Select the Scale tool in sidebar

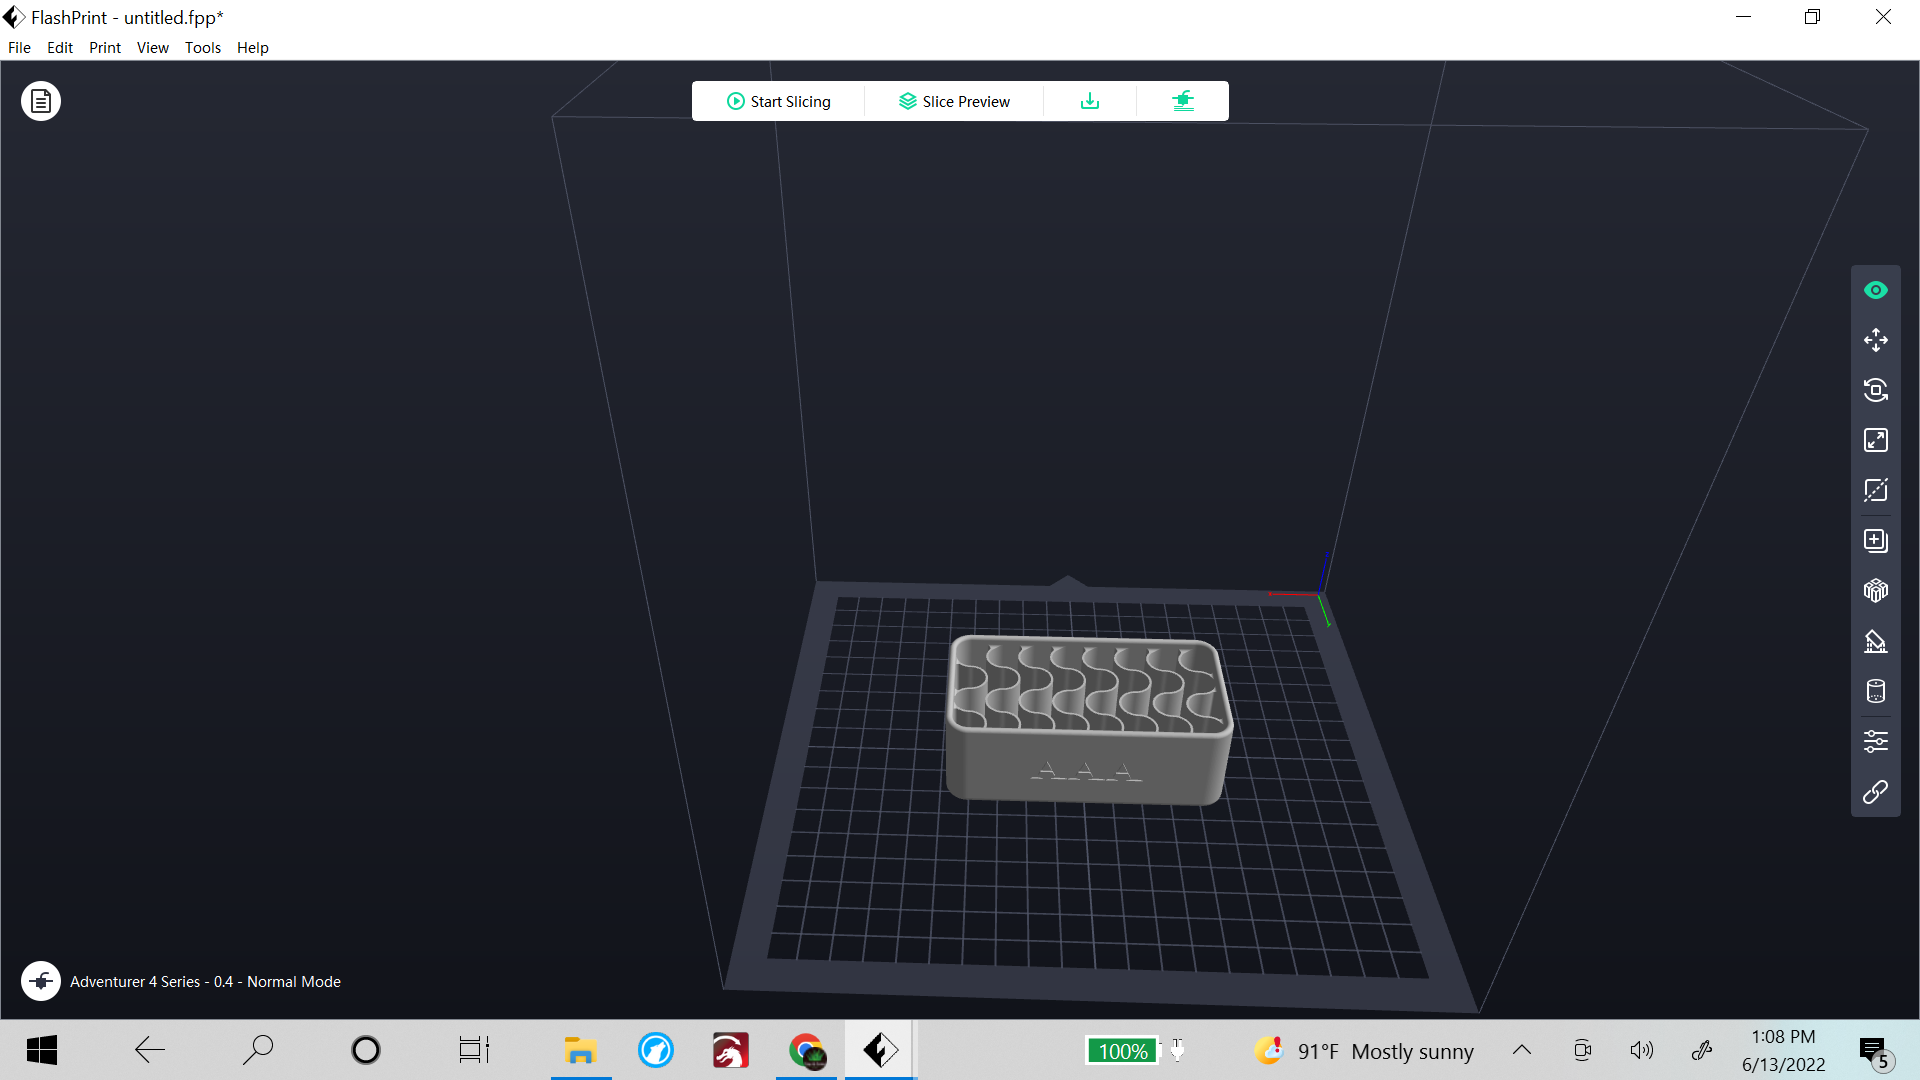coord(1875,440)
